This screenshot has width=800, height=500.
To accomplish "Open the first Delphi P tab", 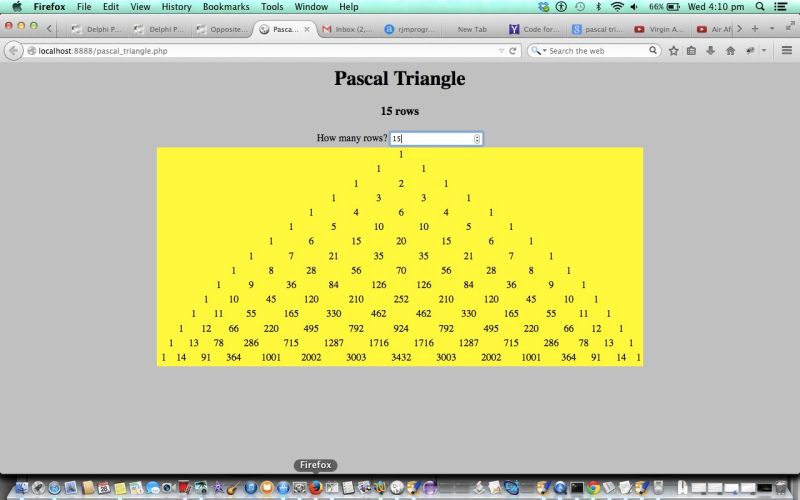I will [x=97, y=30].
